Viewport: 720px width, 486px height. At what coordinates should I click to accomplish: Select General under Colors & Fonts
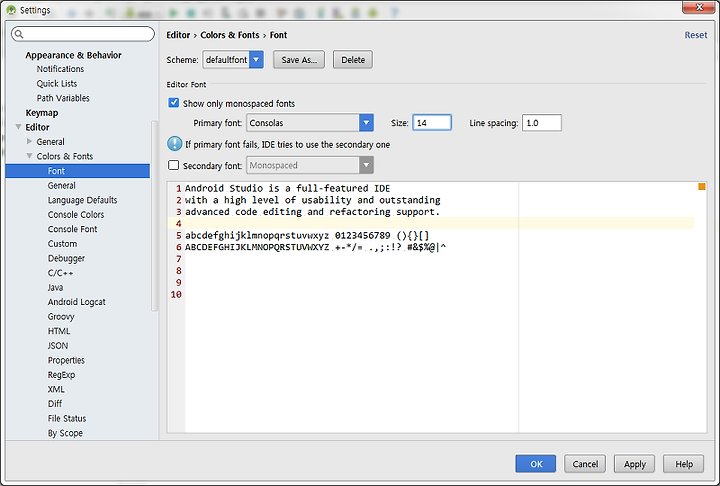click(x=62, y=186)
